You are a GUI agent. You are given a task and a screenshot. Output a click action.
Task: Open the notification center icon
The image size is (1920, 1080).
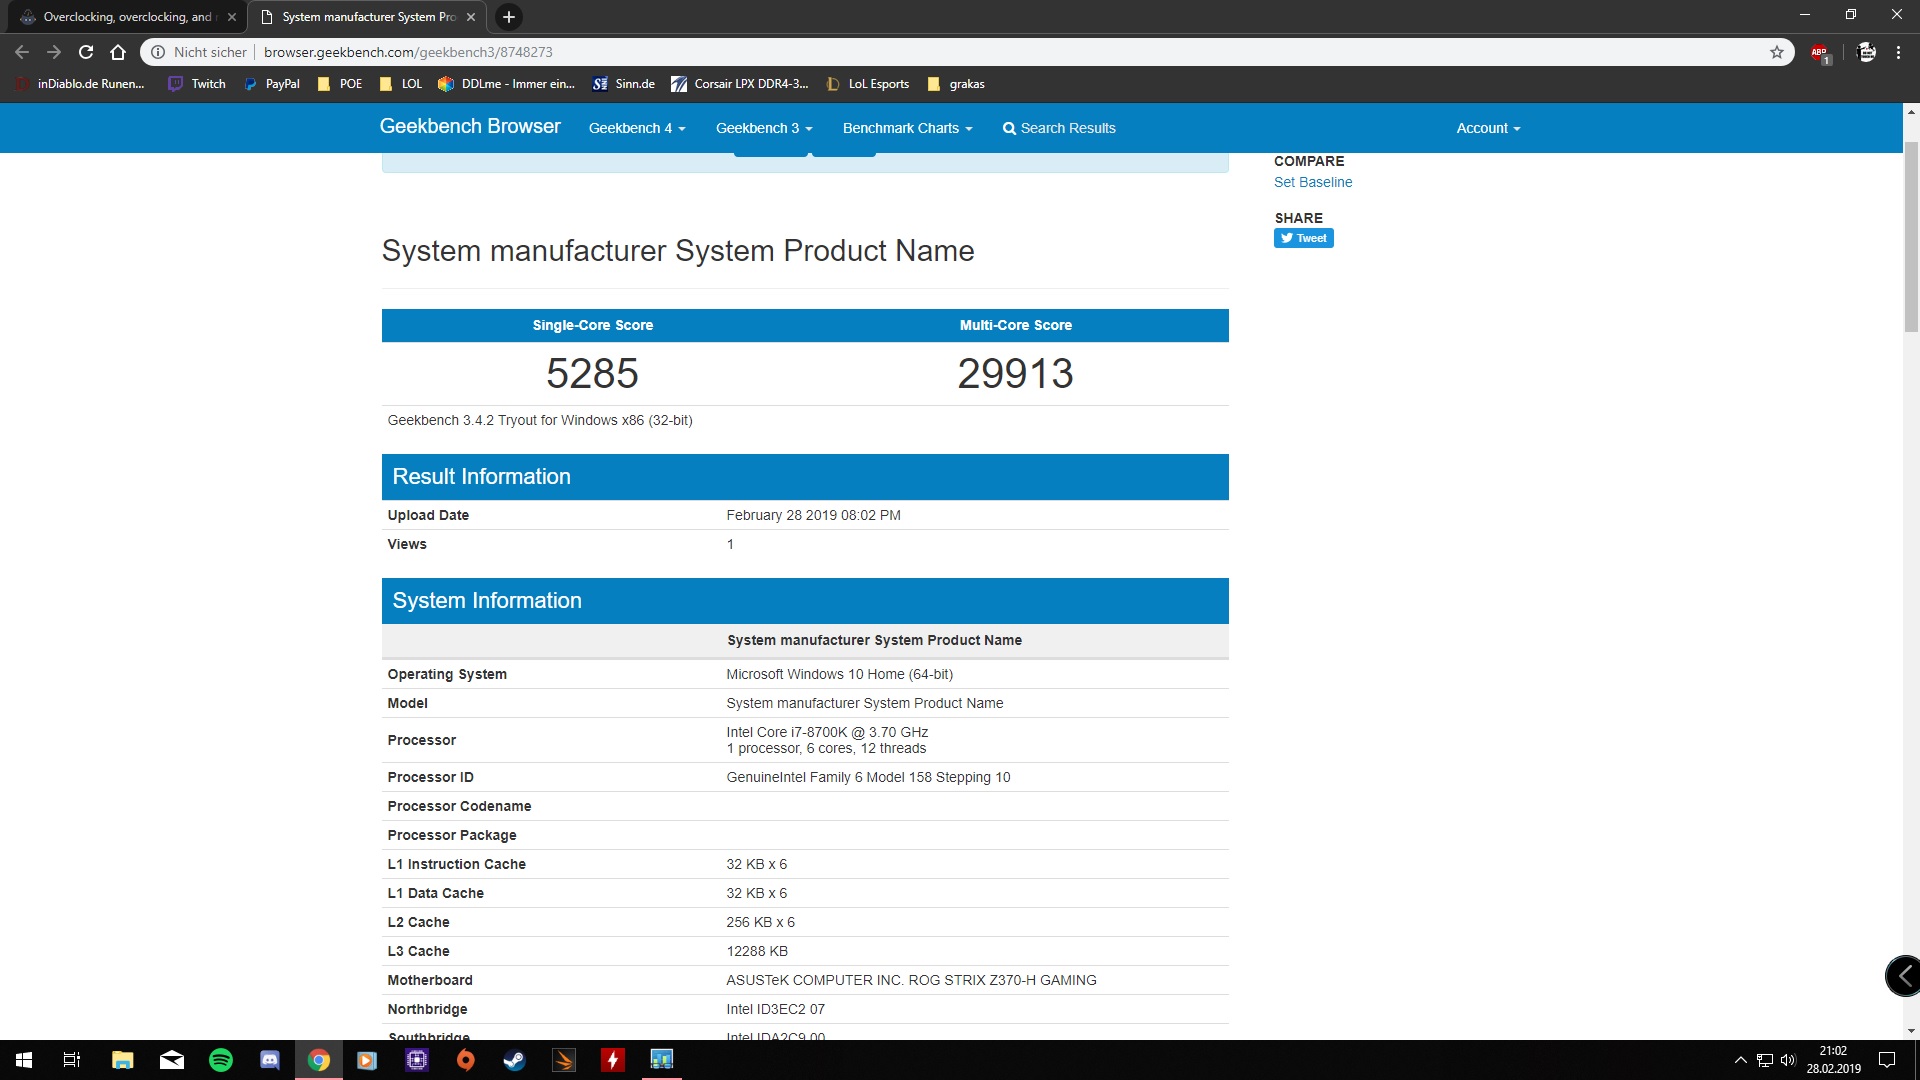pos(1887,1060)
